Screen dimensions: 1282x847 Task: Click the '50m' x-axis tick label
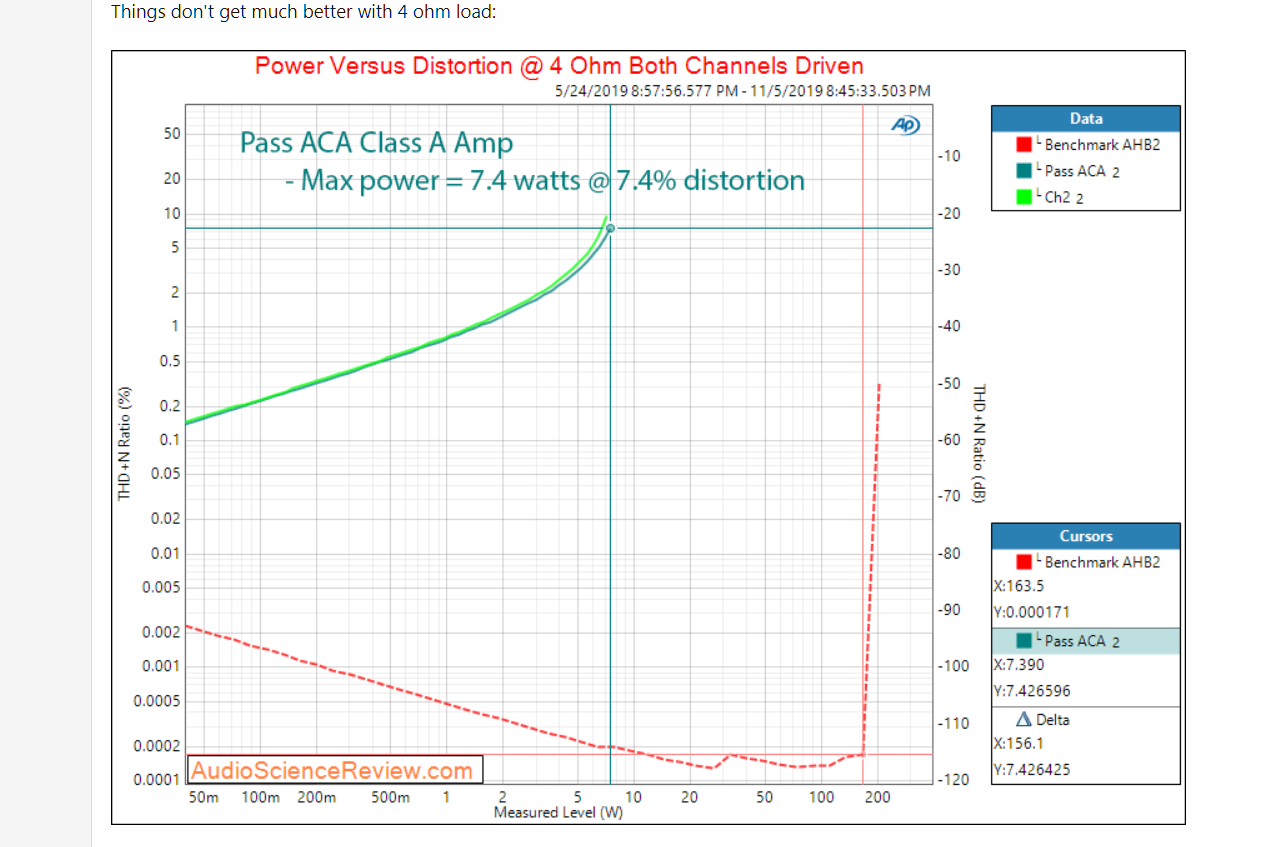pyautogui.click(x=203, y=797)
